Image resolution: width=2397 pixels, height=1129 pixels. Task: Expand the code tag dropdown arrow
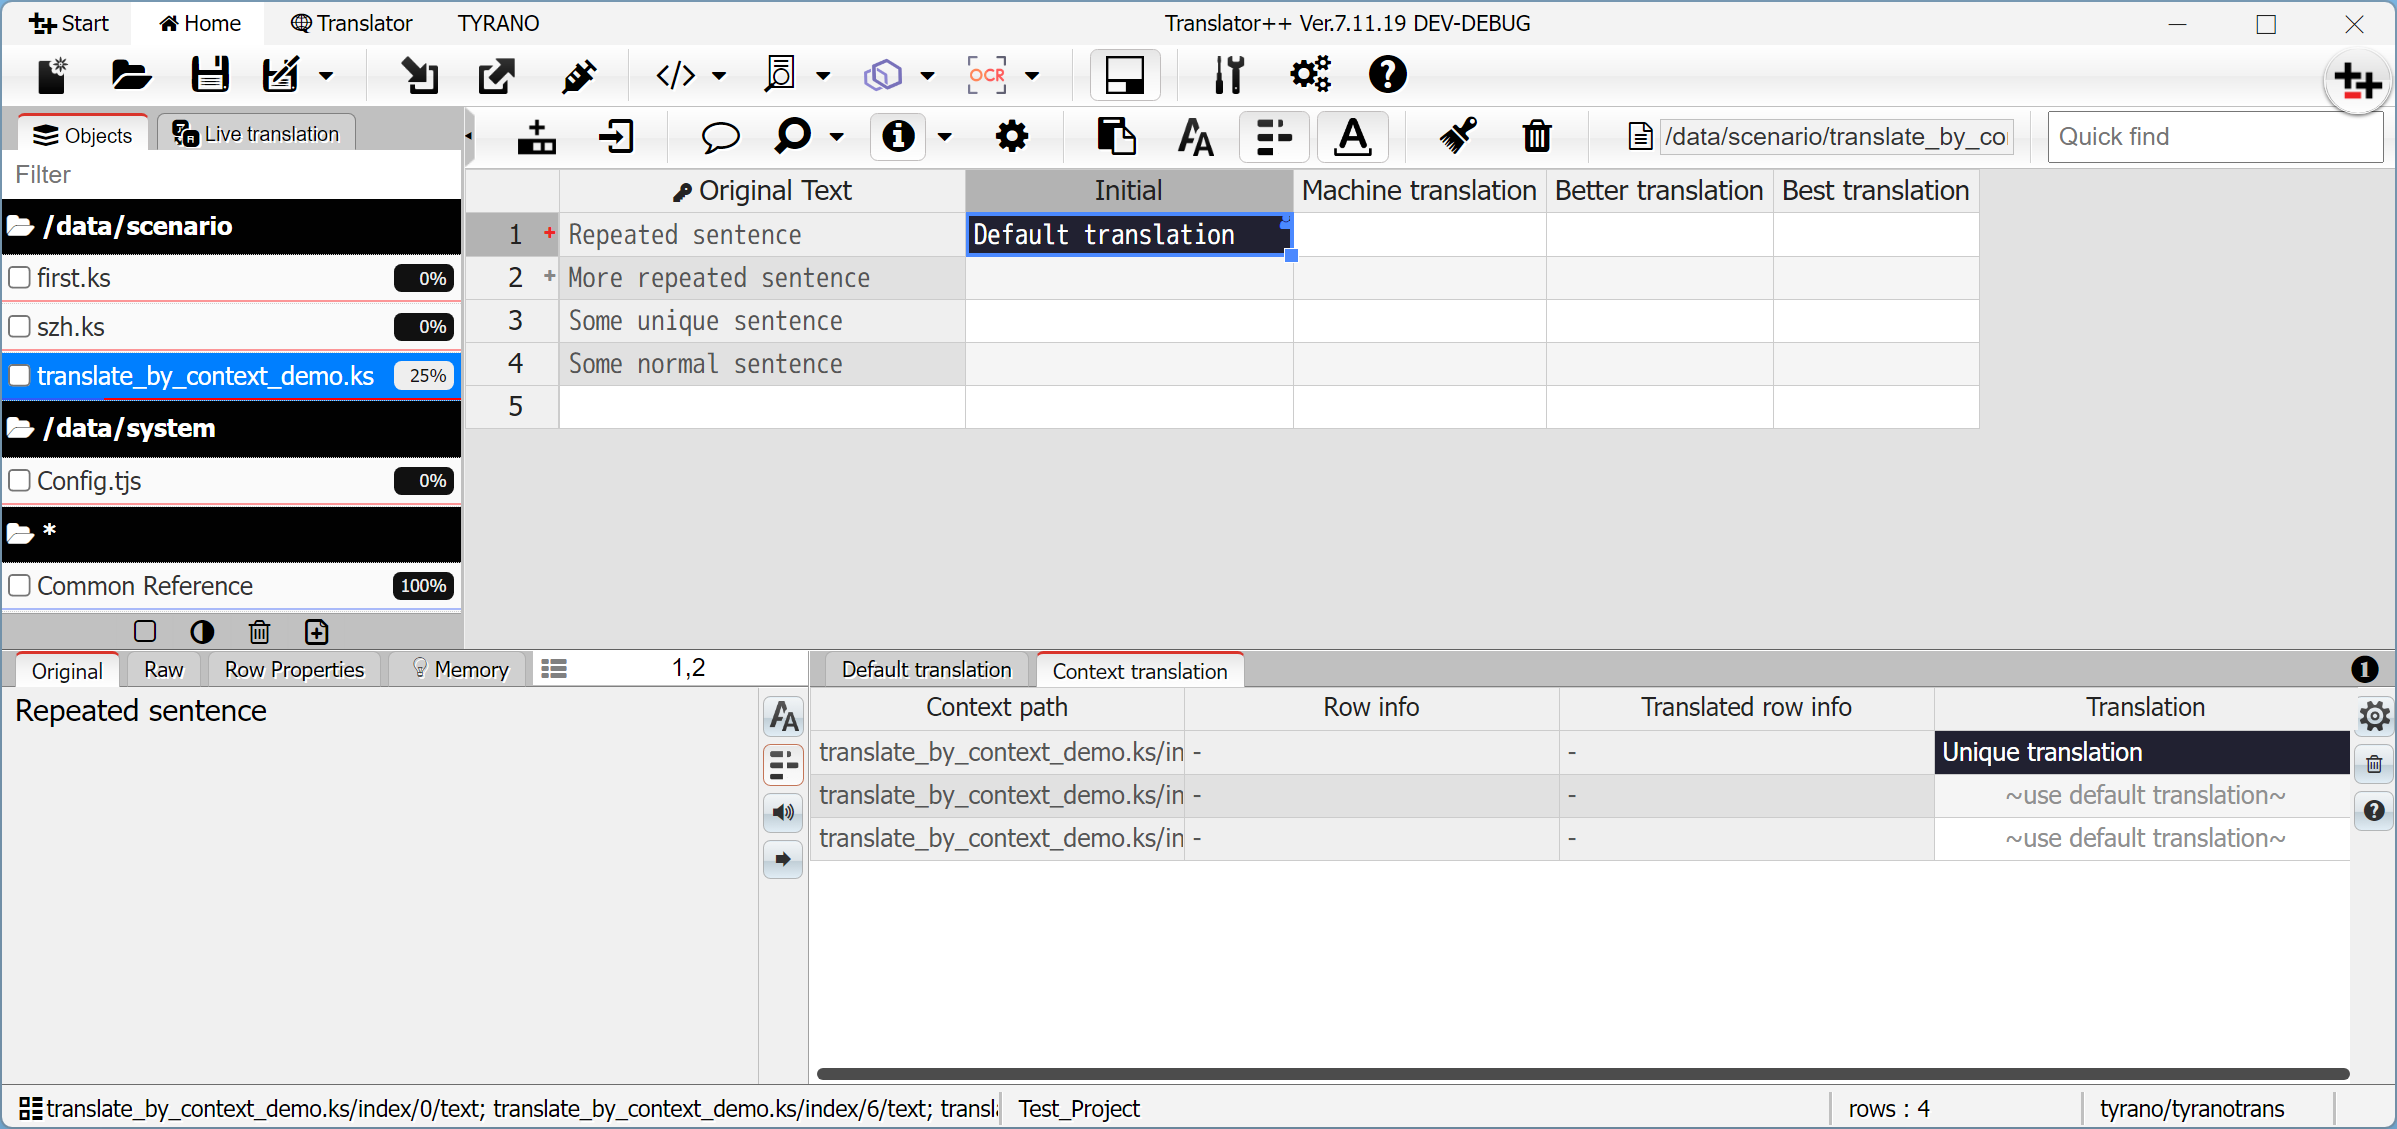point(719,76)
